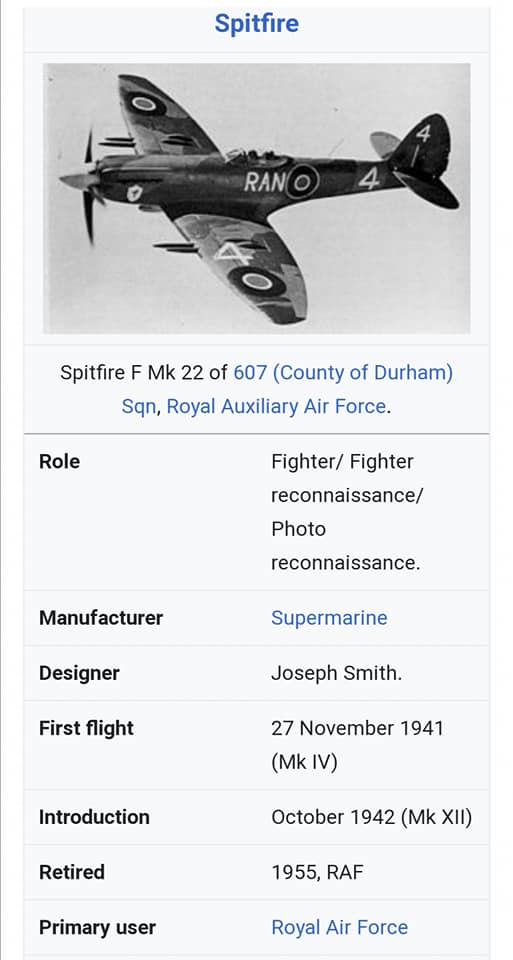This screenshot has width=513, height=960.
Task: Select the Role row label
Action: pyautogui.click(x=59, y=462)
